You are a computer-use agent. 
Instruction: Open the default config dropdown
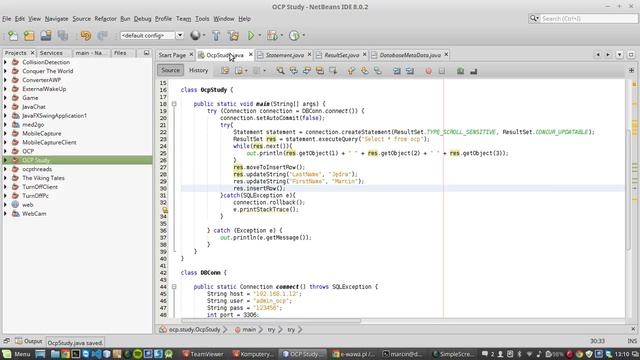(x=180, y=36)
